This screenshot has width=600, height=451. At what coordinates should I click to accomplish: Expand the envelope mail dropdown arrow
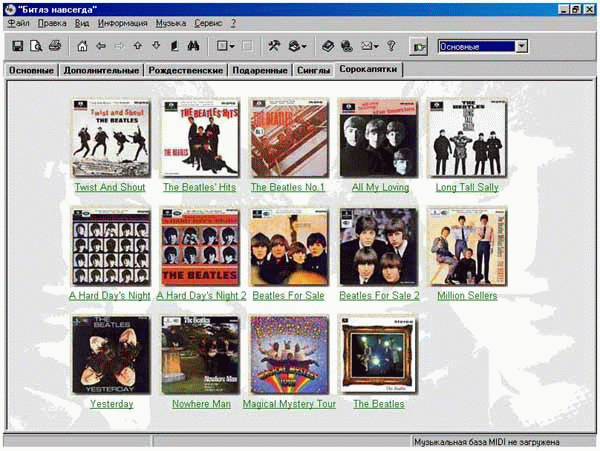(376, 47)
